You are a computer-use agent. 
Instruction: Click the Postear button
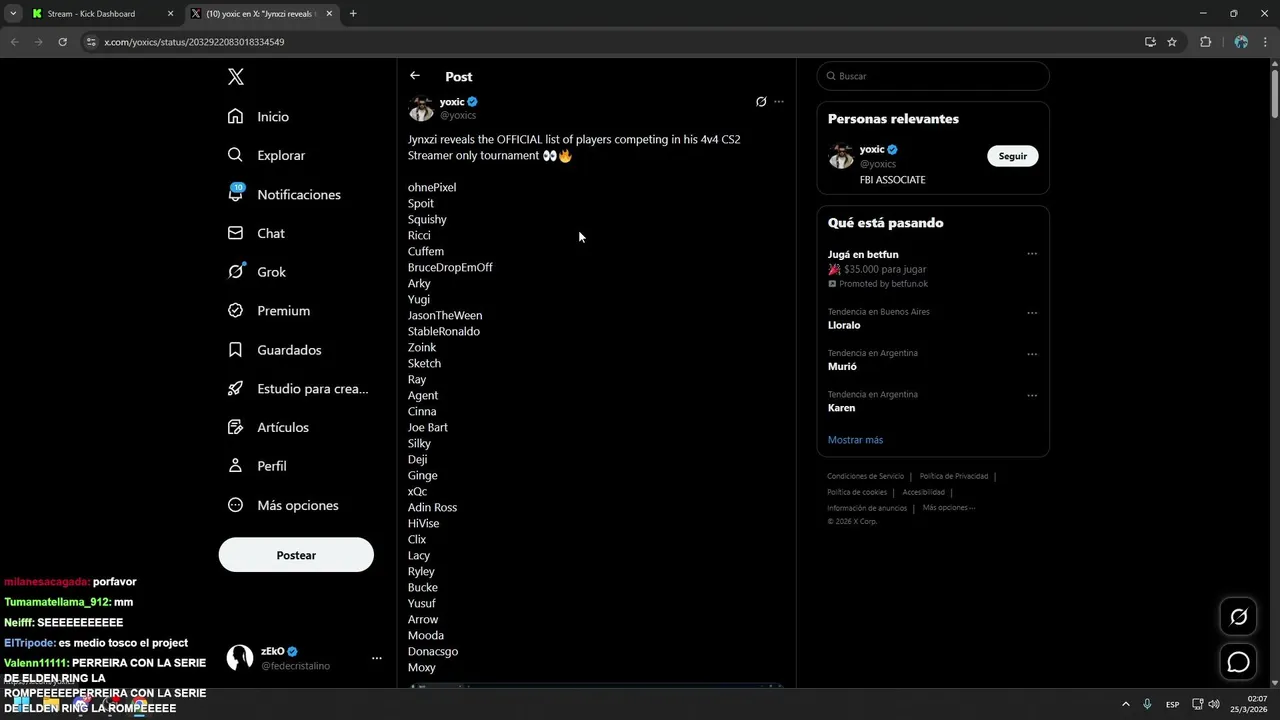[296, 555]
